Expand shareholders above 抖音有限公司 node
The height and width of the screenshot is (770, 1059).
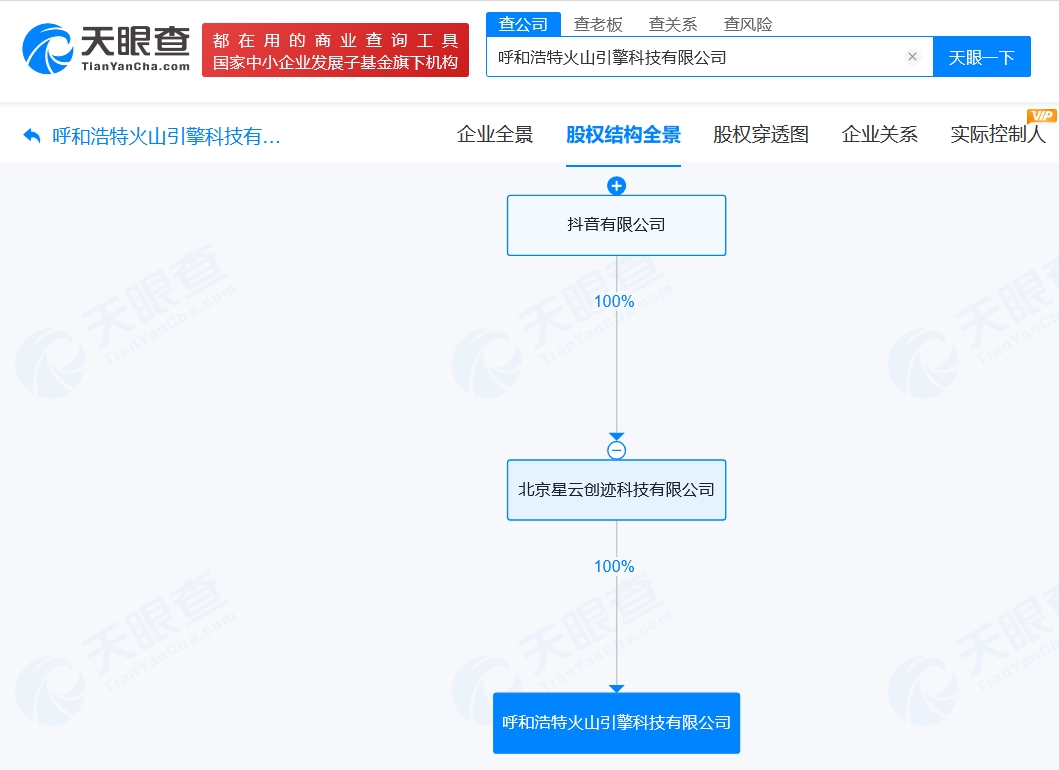coord(617,185)
